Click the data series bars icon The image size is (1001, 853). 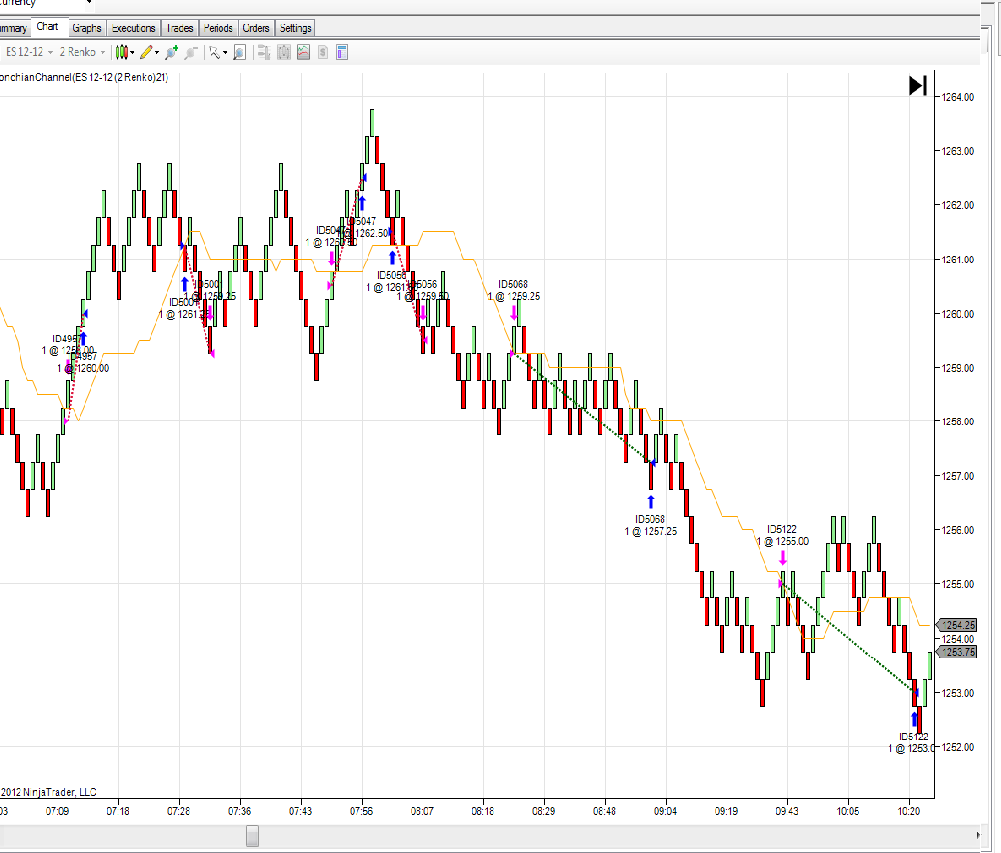(x=283, y=52)
